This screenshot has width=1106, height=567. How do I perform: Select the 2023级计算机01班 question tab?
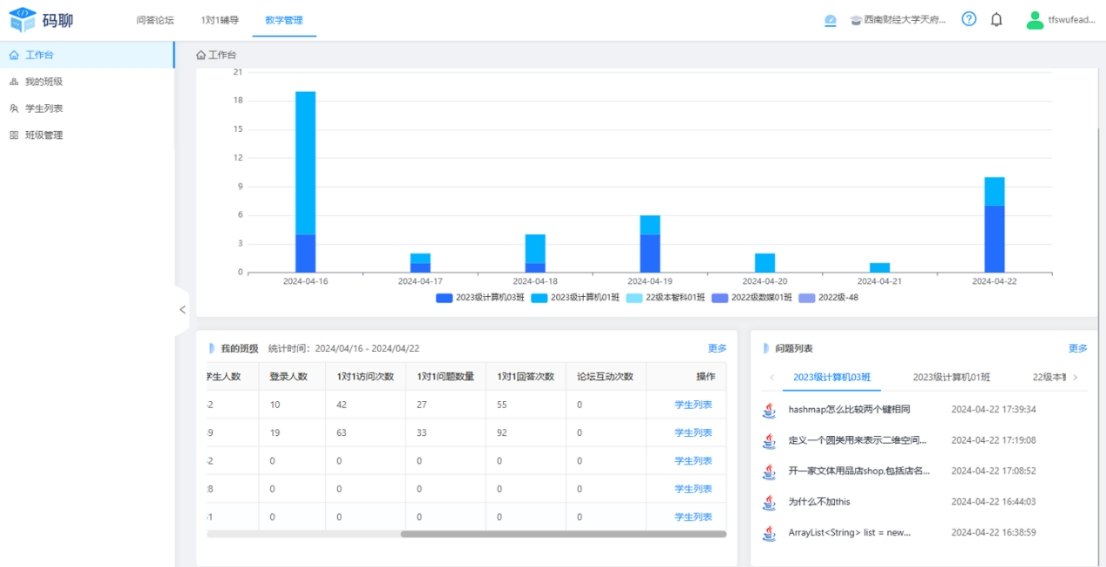pyautogui.click(x=951, y=377)
